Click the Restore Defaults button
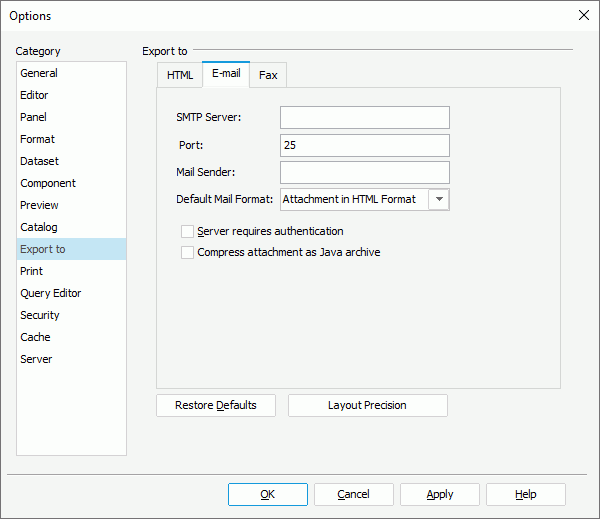The height and width of the screenshot is (519, 600). (216, 405)
